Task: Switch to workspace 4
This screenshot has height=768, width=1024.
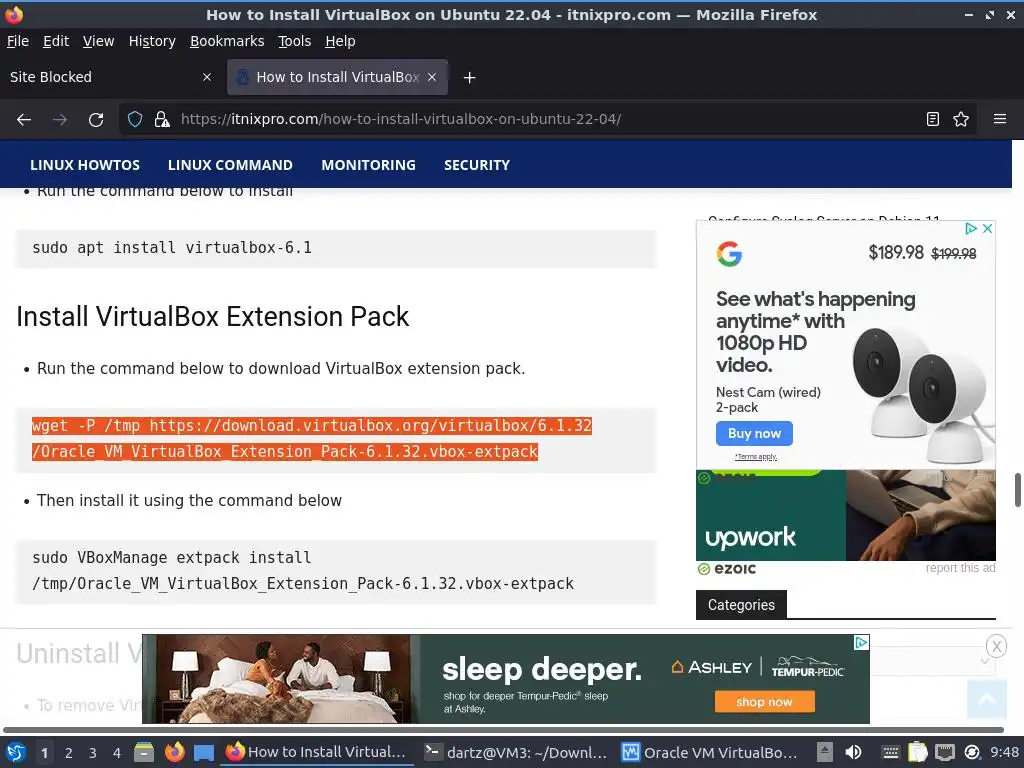Action: click(117, 753)
